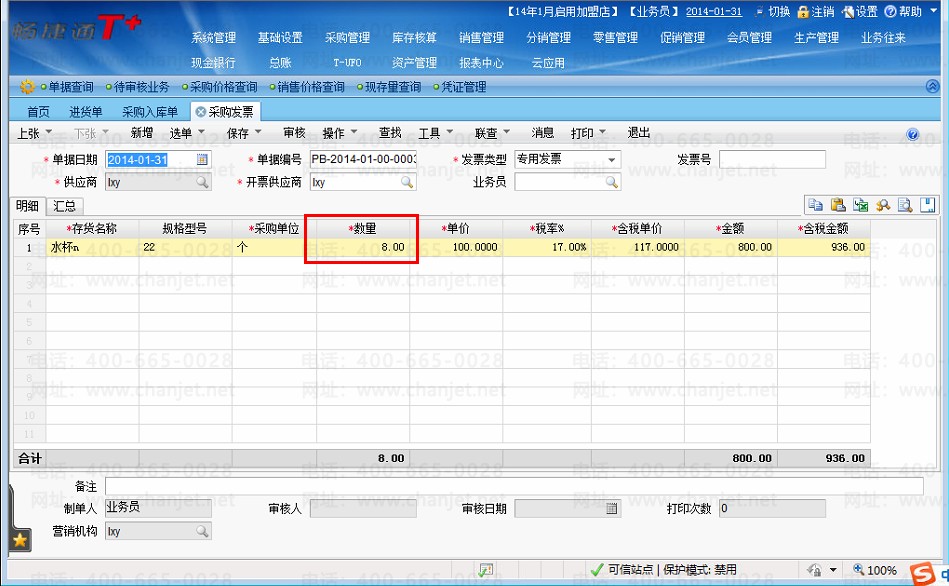Click the 退出 button
The image size is (949, 586).
pos(639,133)
